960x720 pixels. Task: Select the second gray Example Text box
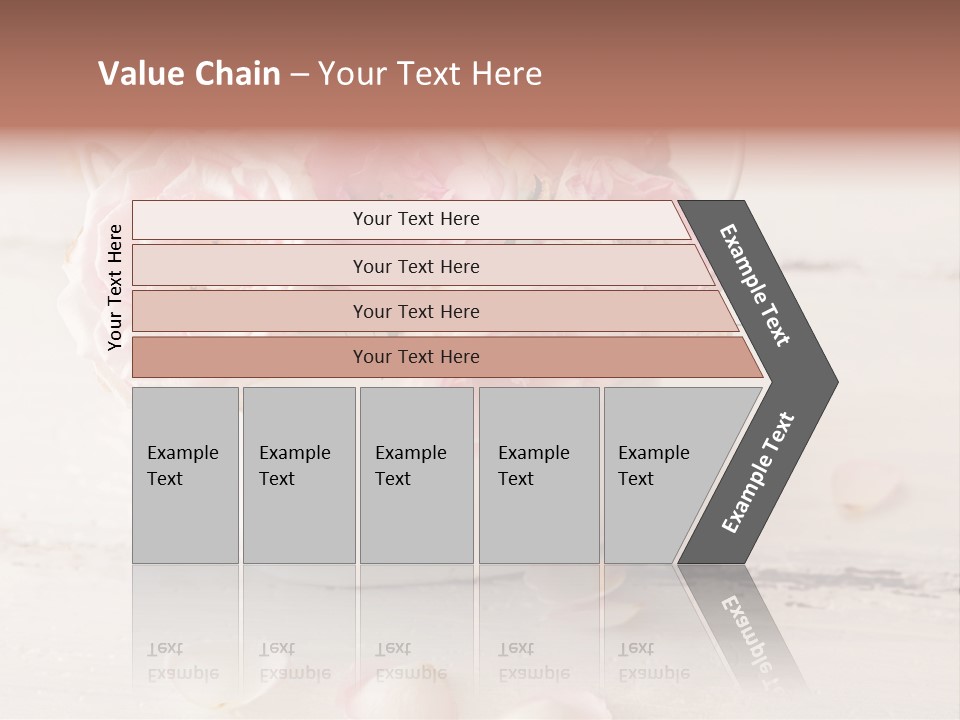pyautogui.click(x=299, y=475)
